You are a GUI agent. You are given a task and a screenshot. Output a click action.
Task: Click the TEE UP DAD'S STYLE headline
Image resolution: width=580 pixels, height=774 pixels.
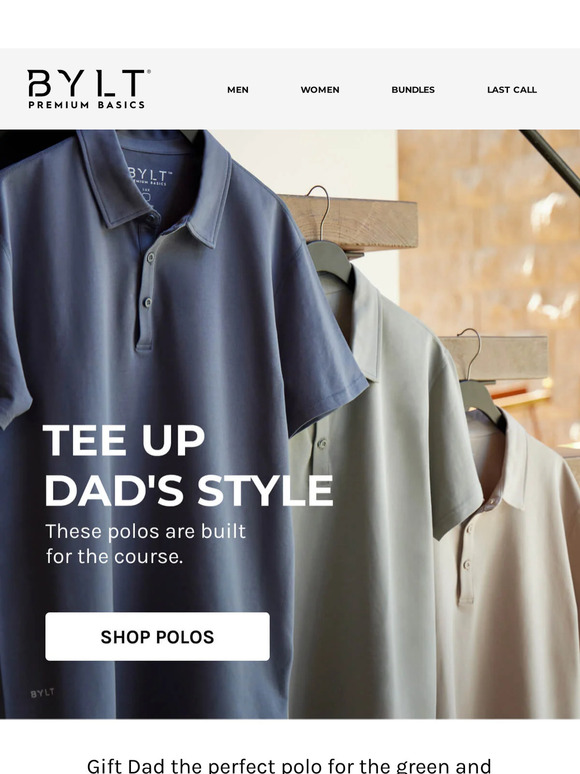pos(189,465)
